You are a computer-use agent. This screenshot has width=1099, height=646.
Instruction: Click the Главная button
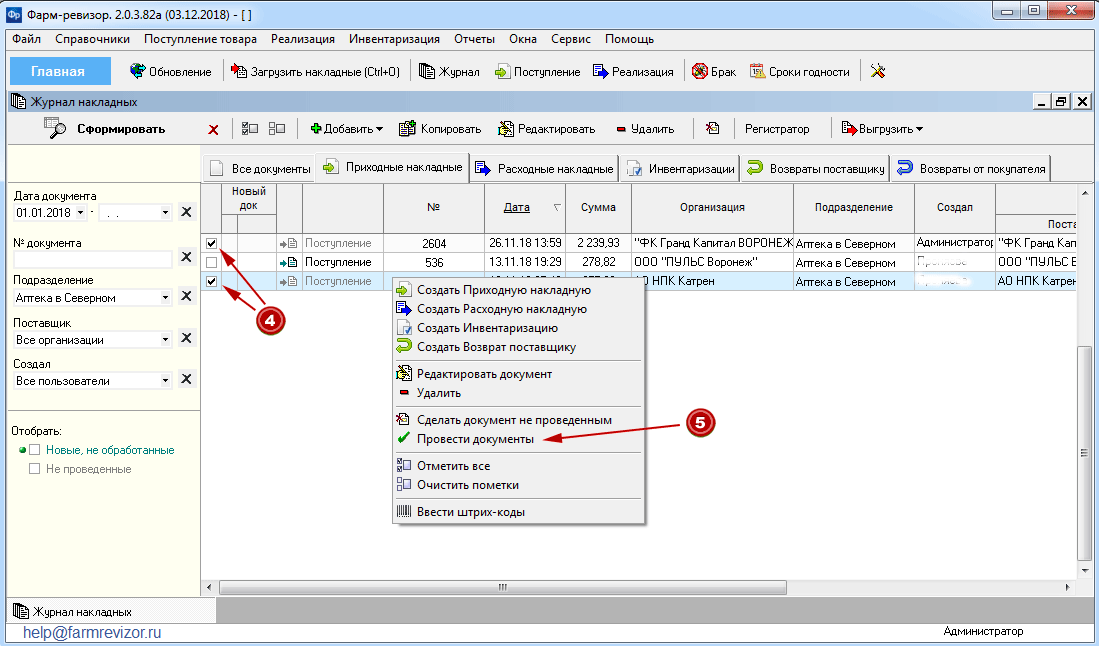60,71
